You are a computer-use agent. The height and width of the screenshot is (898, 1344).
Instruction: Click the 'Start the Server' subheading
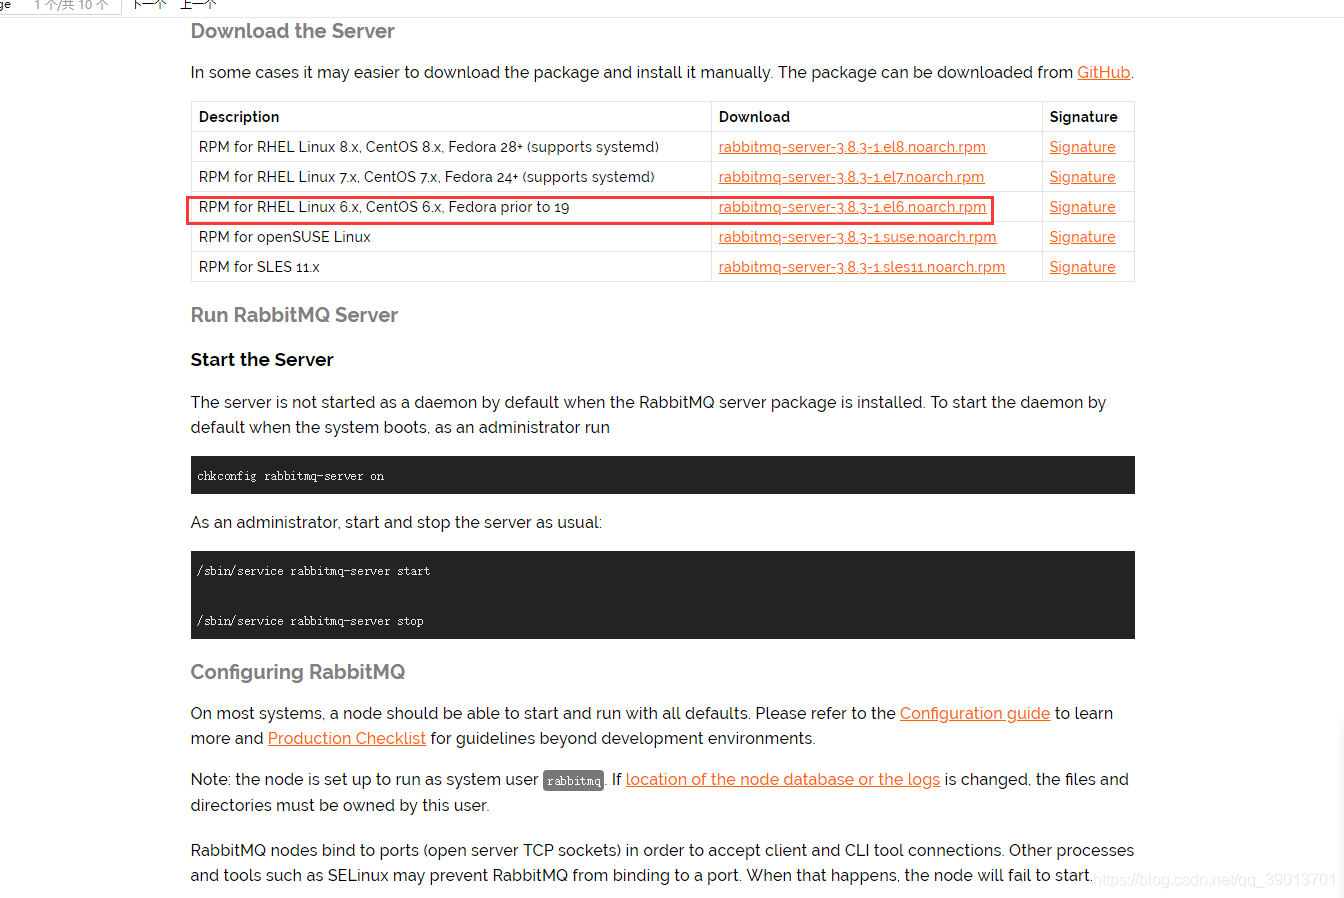(262, 360)
